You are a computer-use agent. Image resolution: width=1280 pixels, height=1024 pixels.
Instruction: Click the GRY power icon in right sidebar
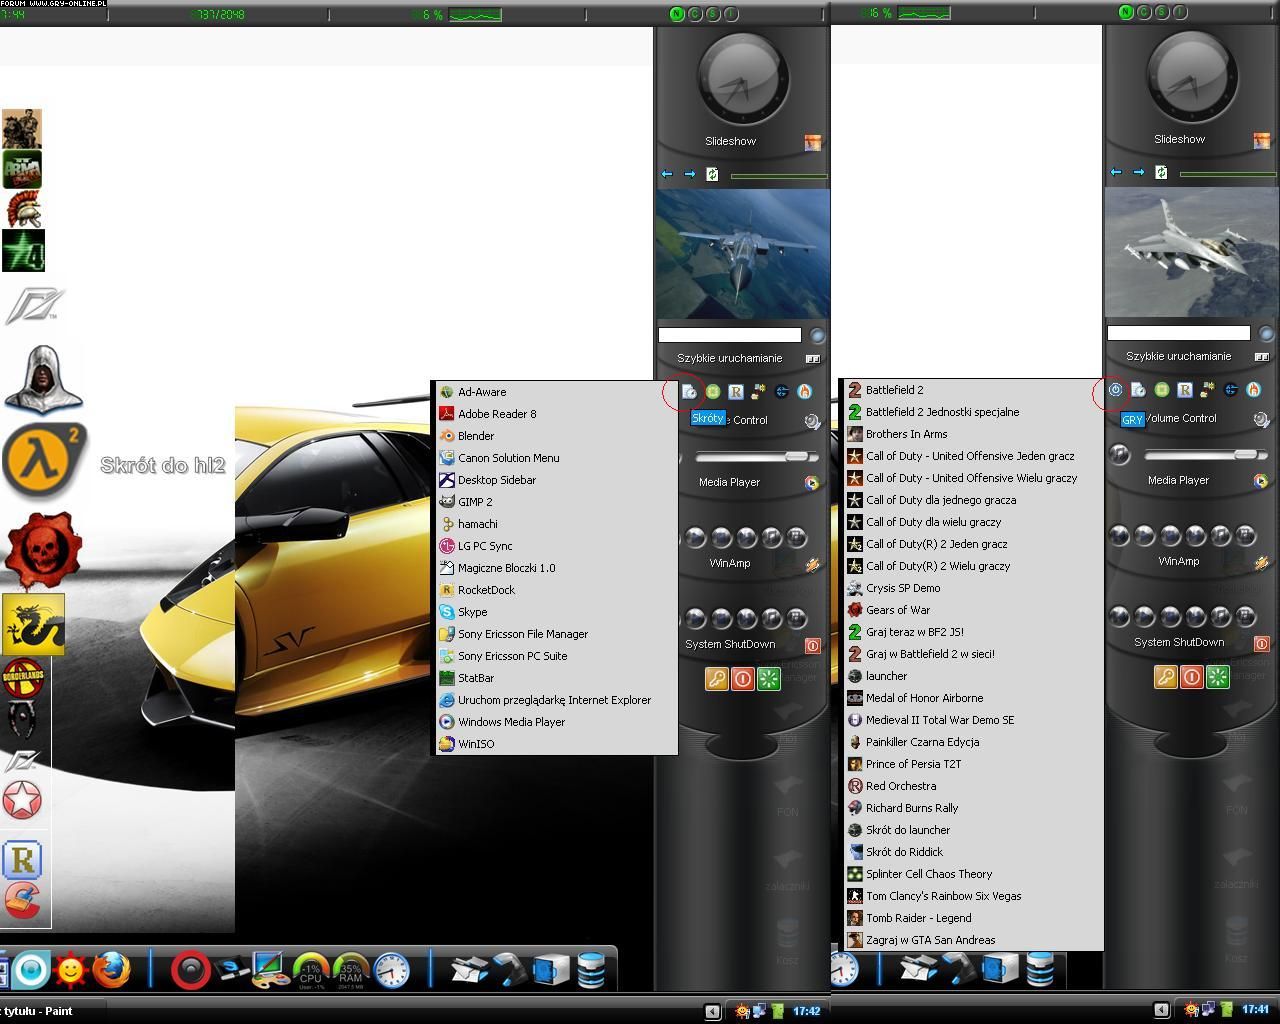1116,390
